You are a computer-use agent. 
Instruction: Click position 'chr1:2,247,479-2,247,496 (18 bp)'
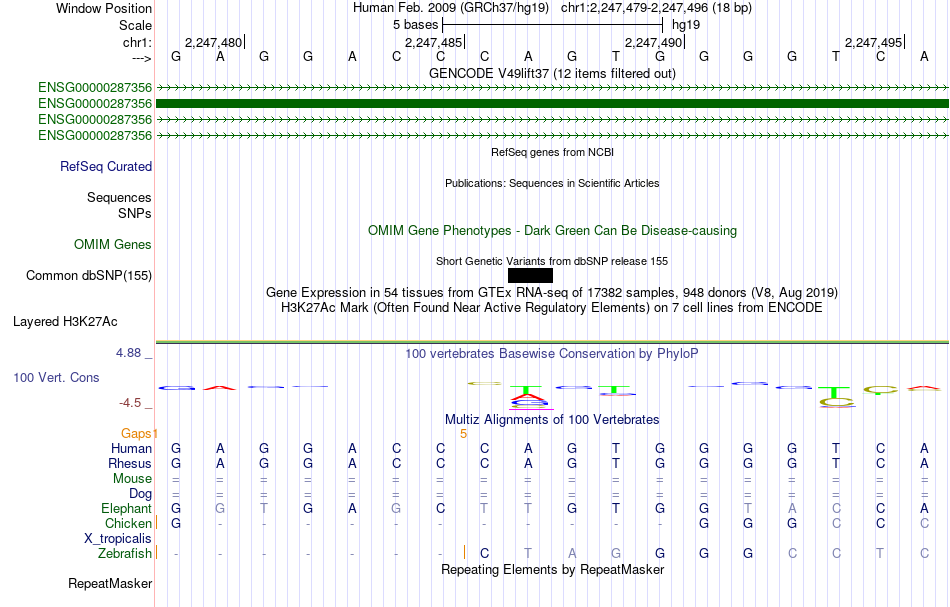(x=656, y=8)
